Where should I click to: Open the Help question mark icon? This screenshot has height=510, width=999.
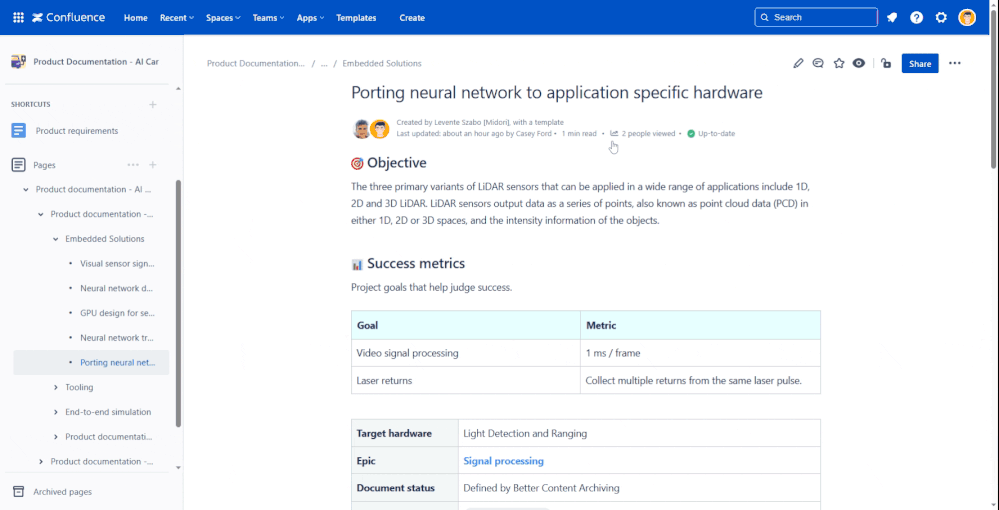click(916, 18)
